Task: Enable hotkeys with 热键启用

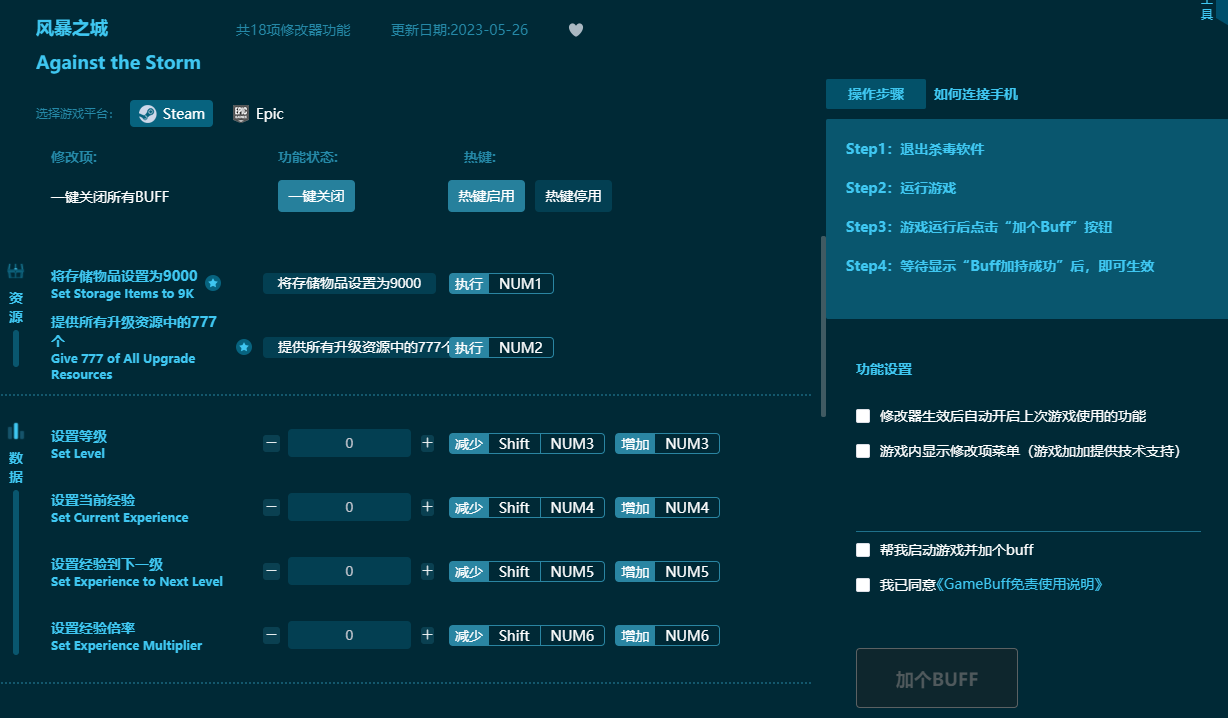Action: tap(486, 196)
